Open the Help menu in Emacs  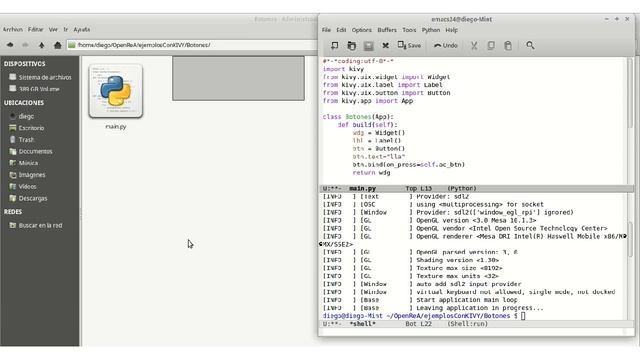coord(451,30)
